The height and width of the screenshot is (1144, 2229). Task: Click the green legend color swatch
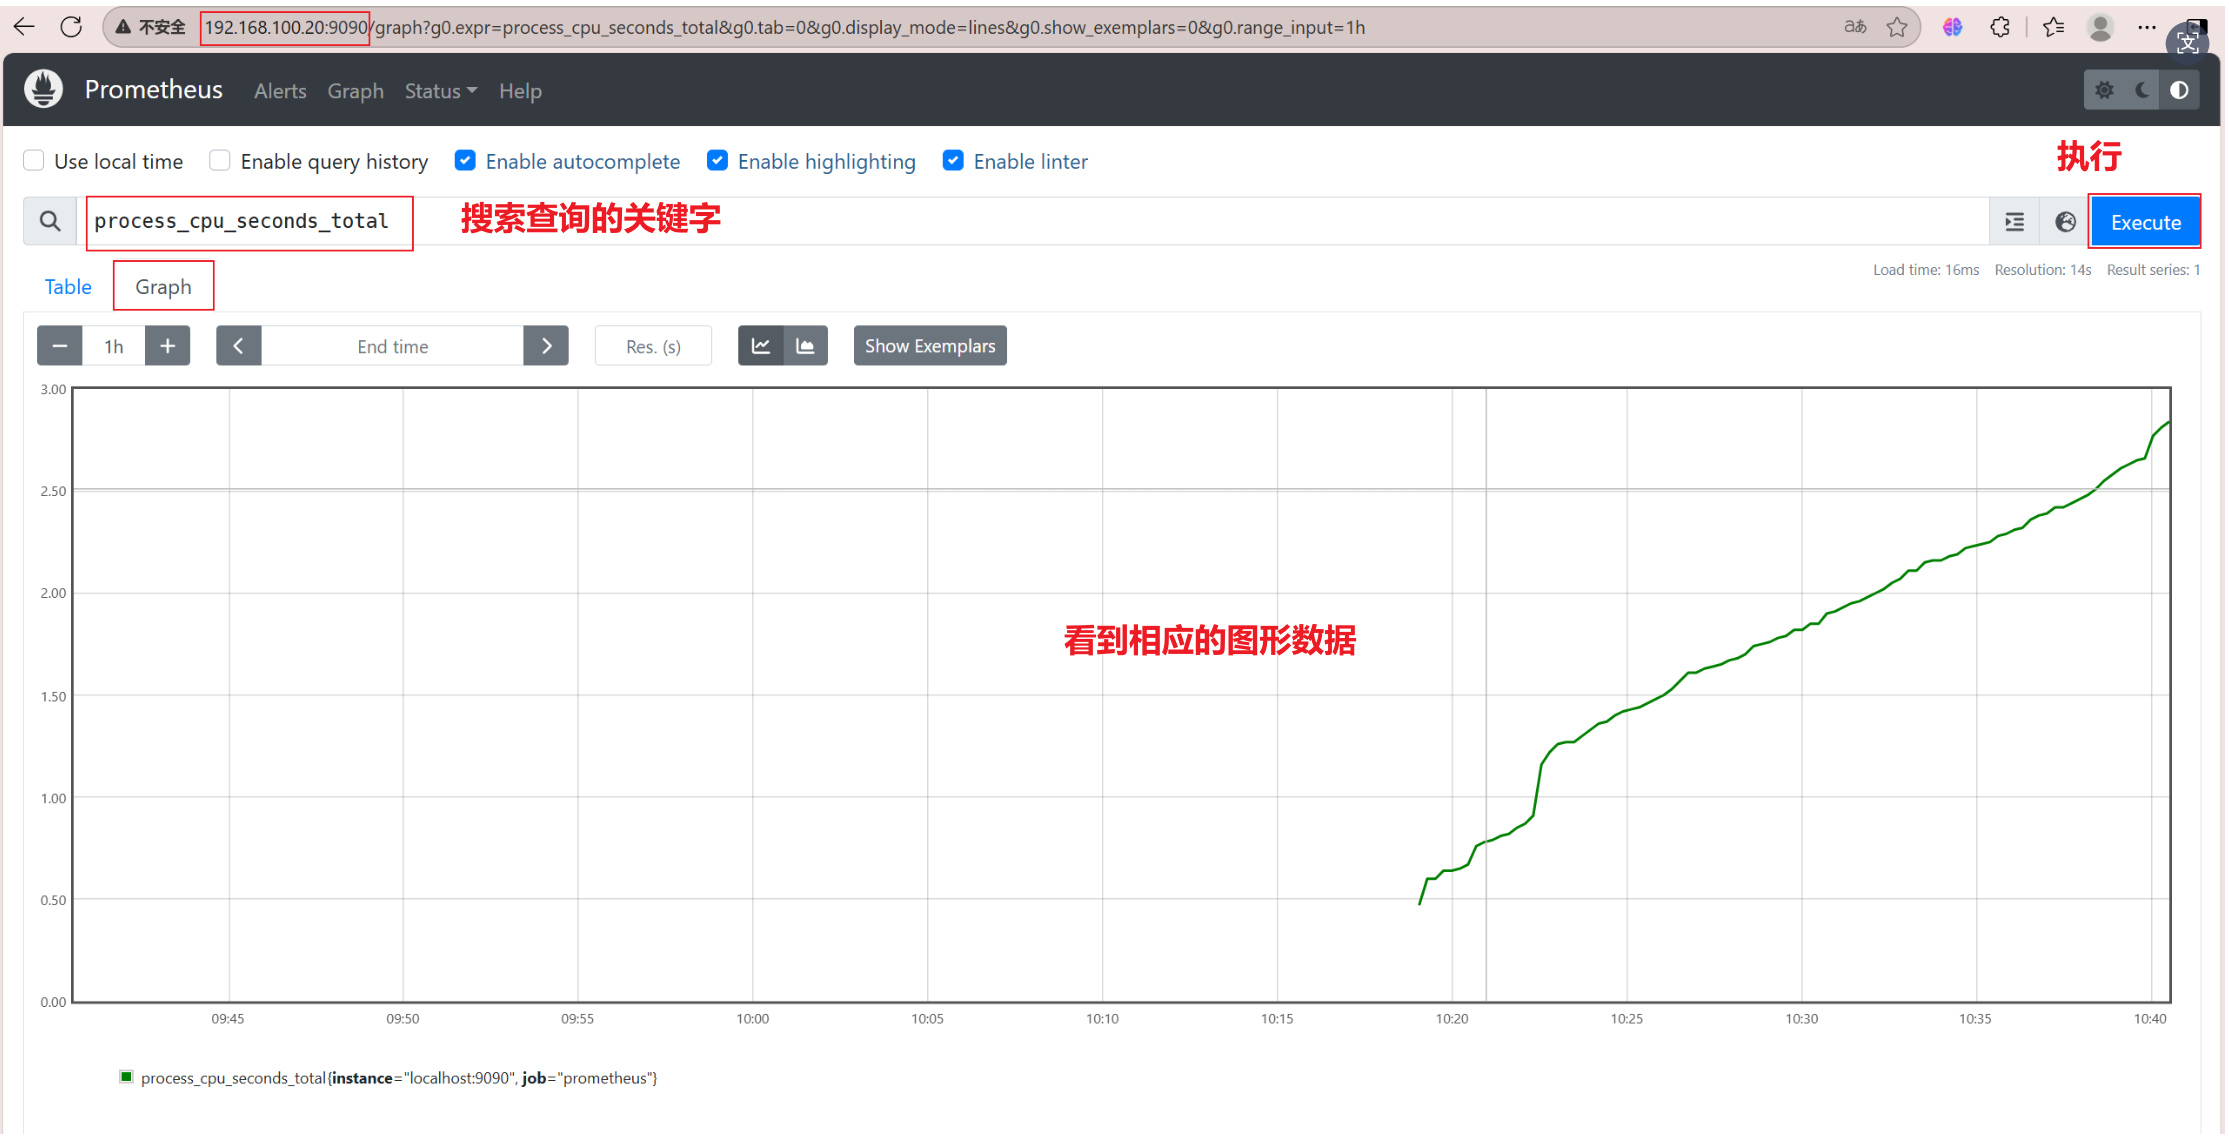tap(126, 1077)
